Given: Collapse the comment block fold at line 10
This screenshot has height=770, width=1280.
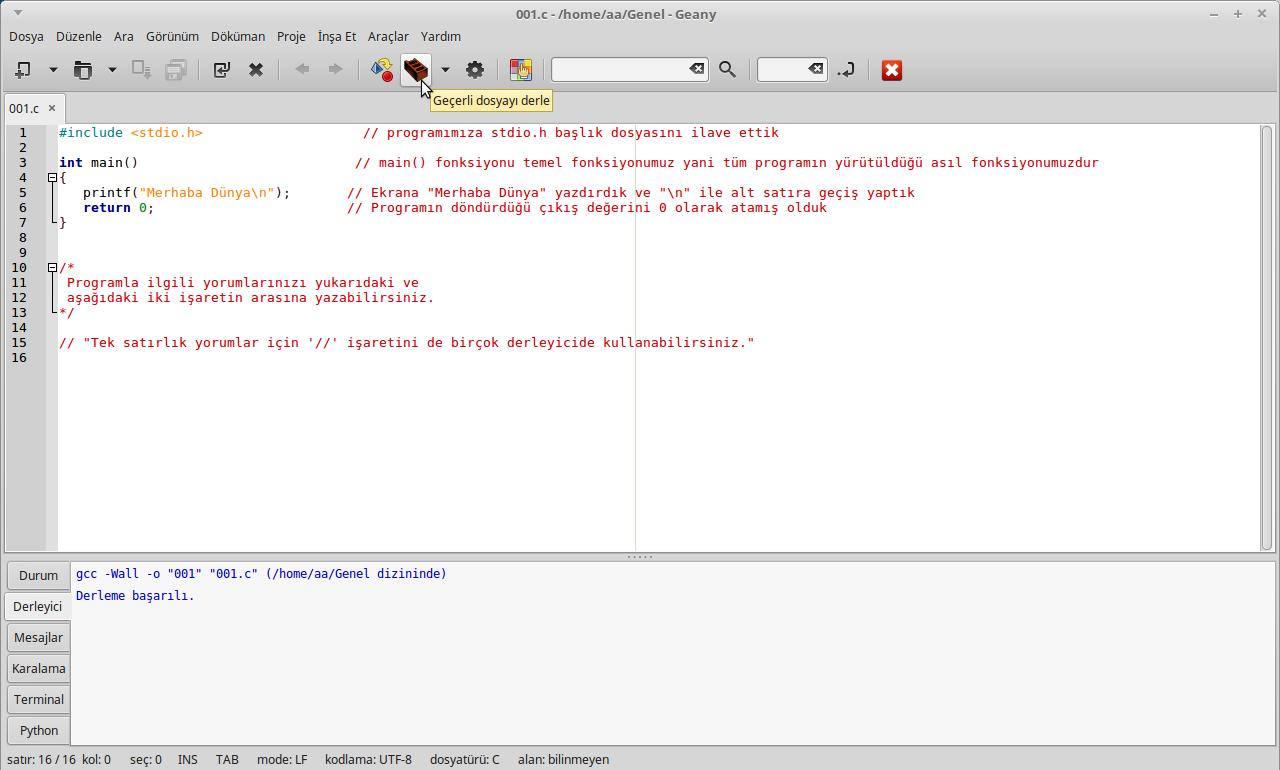Looking at the screenshot, I should (x=52, y=268).
